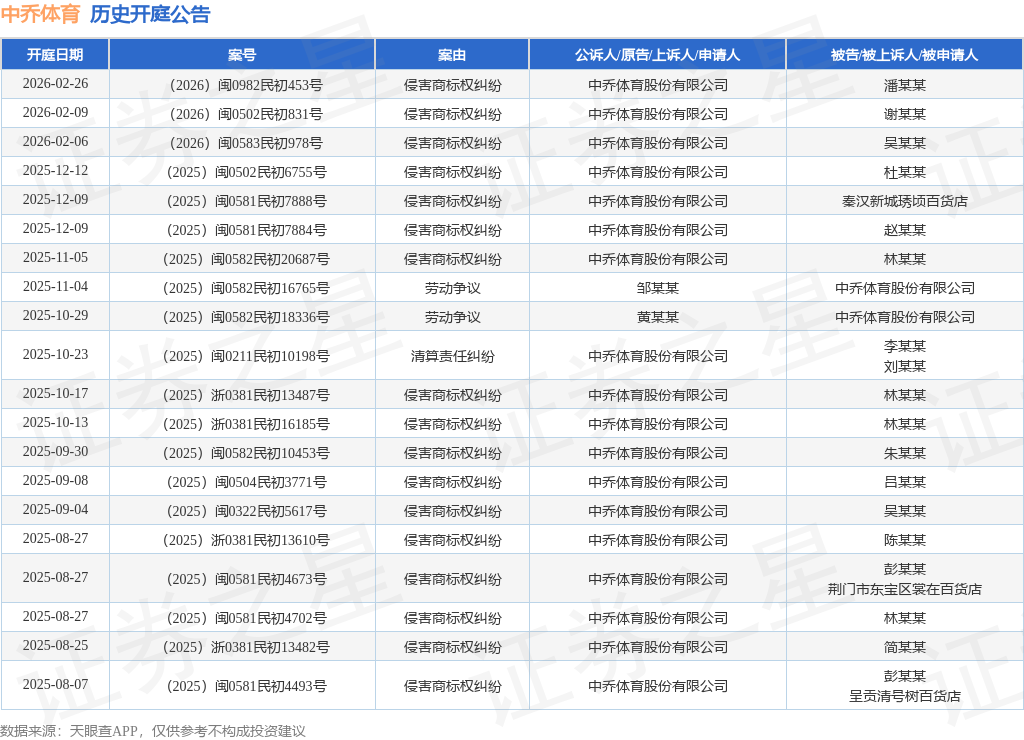The width and height of the screenshot is (1024, 740).
Task: Click the 被告/被上诉人/被申请人 column header
Action: 904,55
